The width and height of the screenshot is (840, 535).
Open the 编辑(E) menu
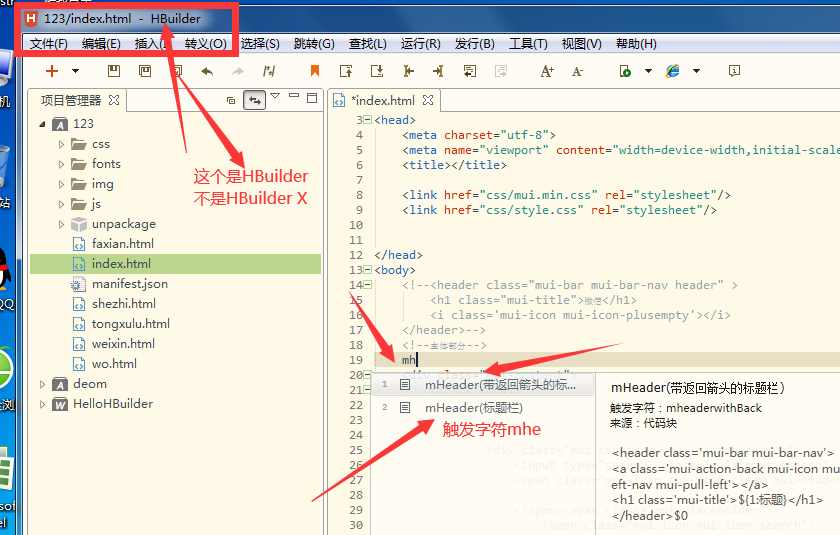[101, 44]
